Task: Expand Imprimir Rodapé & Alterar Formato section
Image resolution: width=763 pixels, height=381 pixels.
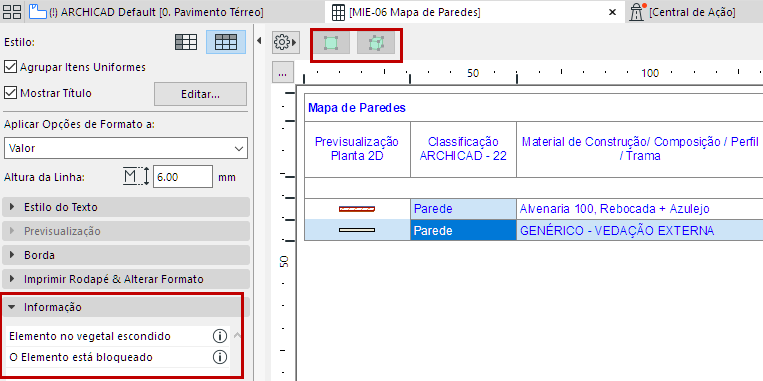Action: click(126, 279)
